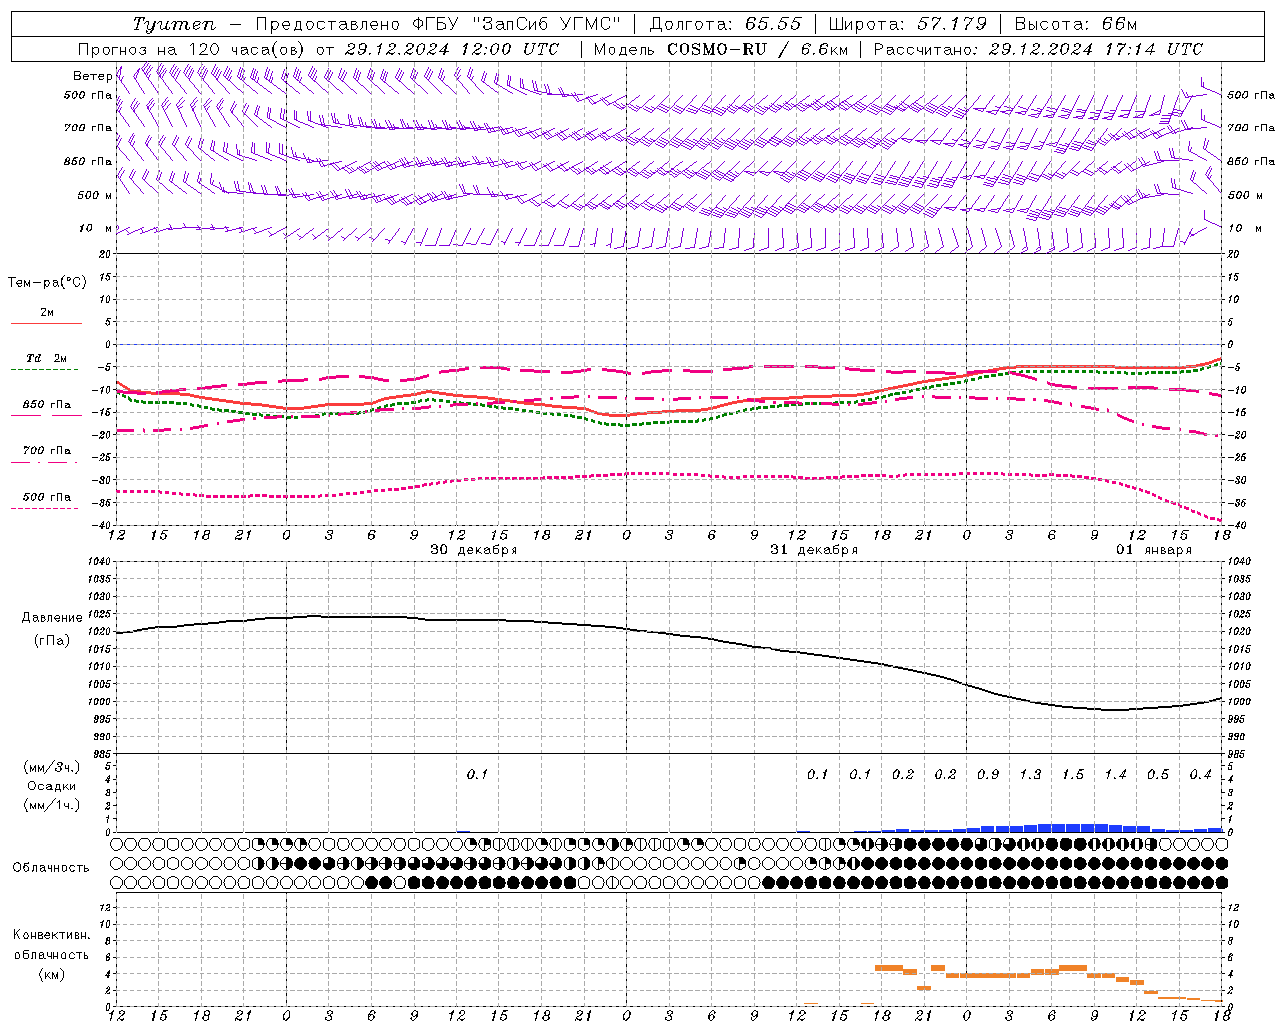Select the 'Высота: 66м' elevation text

click(1075, 24)
